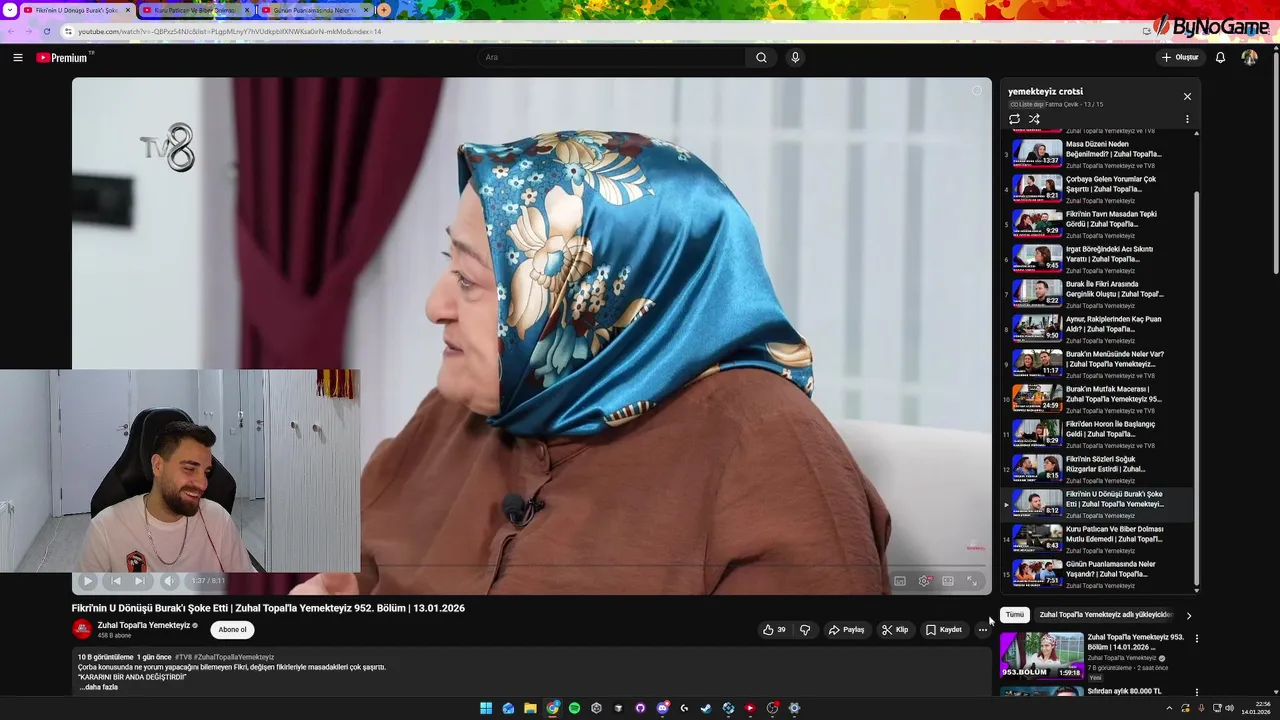Open YouTube notifications bell

(1220, 57)
